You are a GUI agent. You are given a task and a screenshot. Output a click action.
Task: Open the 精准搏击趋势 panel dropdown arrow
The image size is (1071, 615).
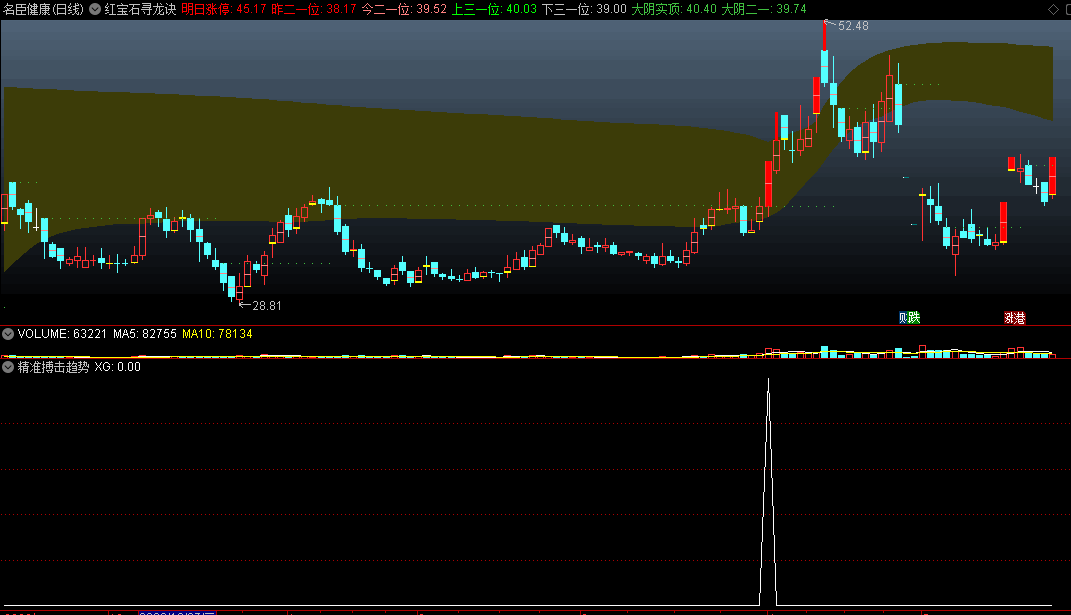pos(8,367)
